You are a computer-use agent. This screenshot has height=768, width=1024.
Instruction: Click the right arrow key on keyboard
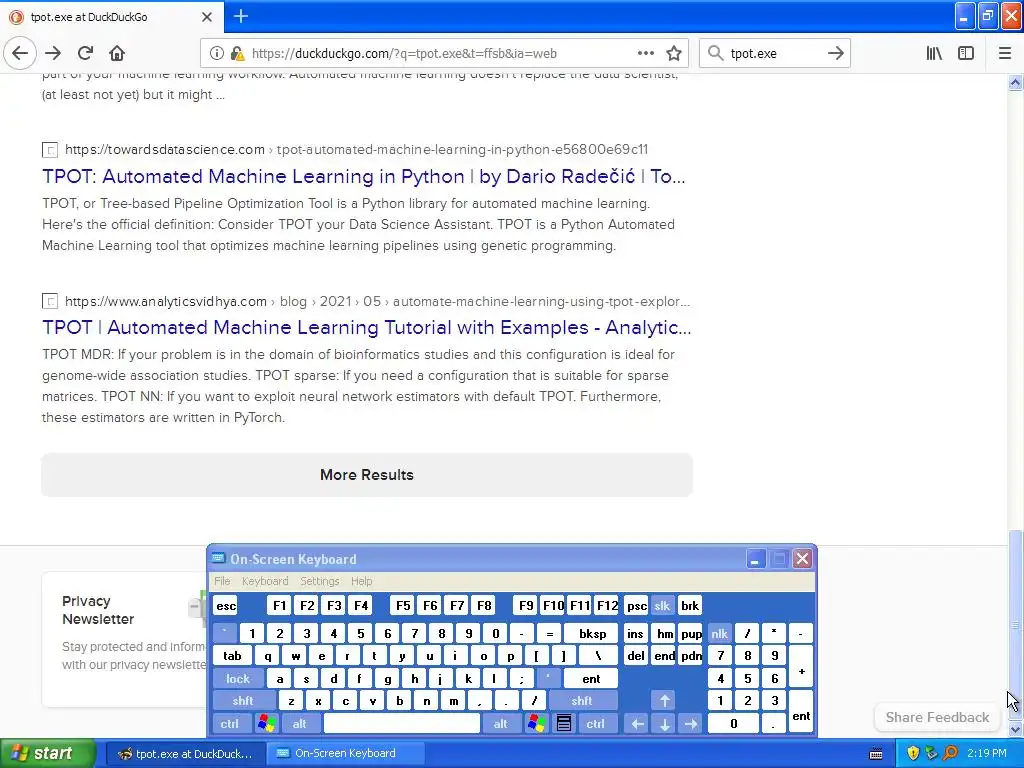click(x=691, y=723)
